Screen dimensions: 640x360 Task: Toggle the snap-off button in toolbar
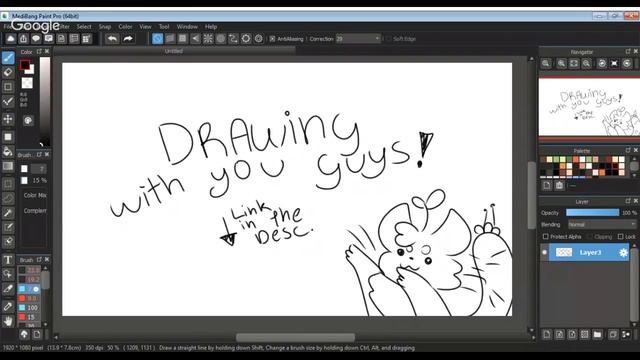157,39
